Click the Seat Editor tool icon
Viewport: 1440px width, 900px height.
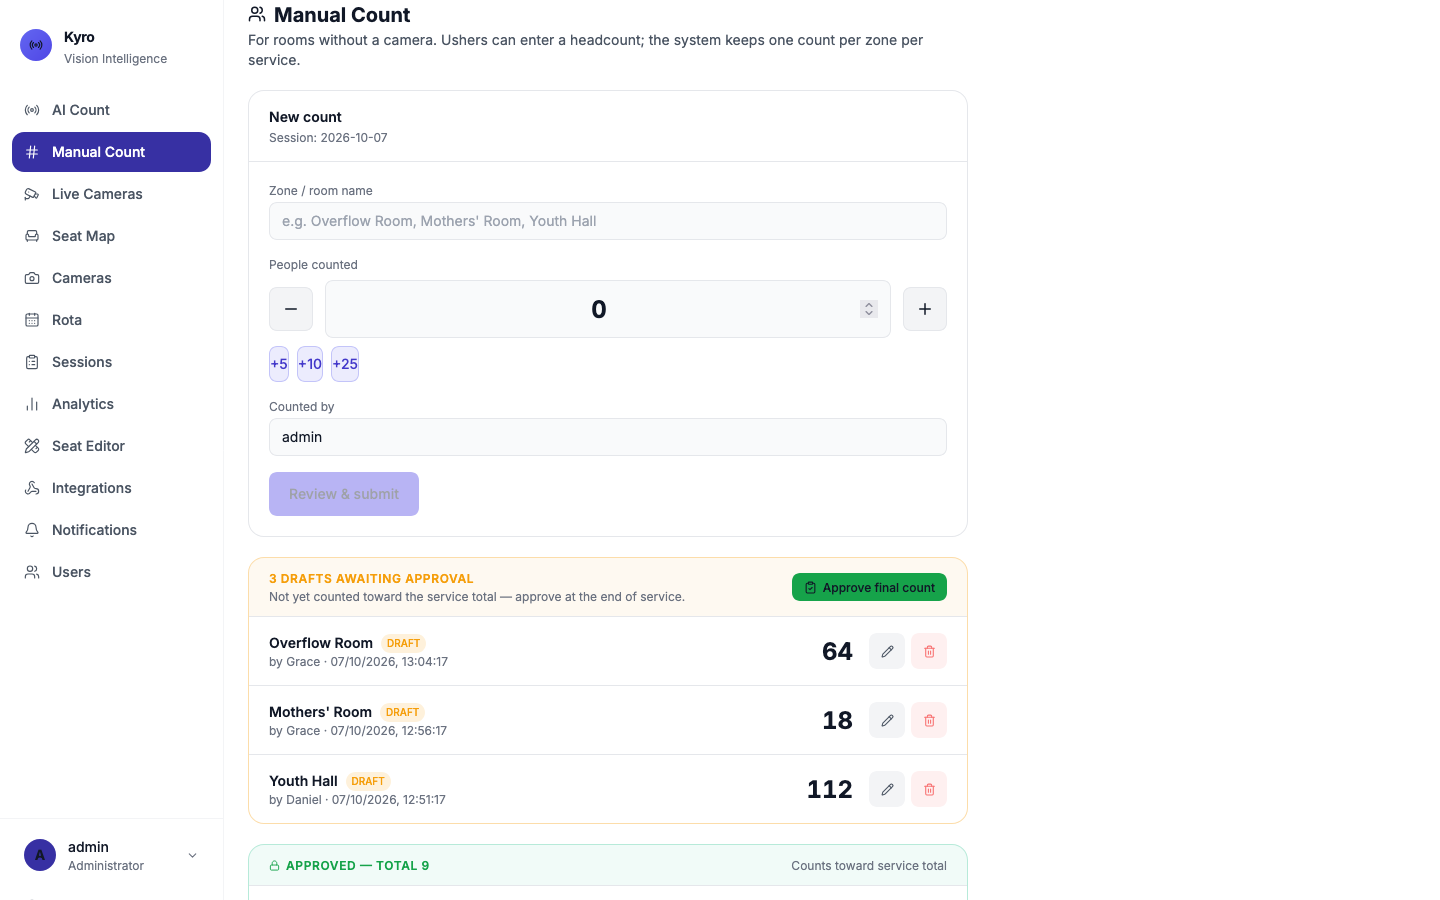pos(32,446)
